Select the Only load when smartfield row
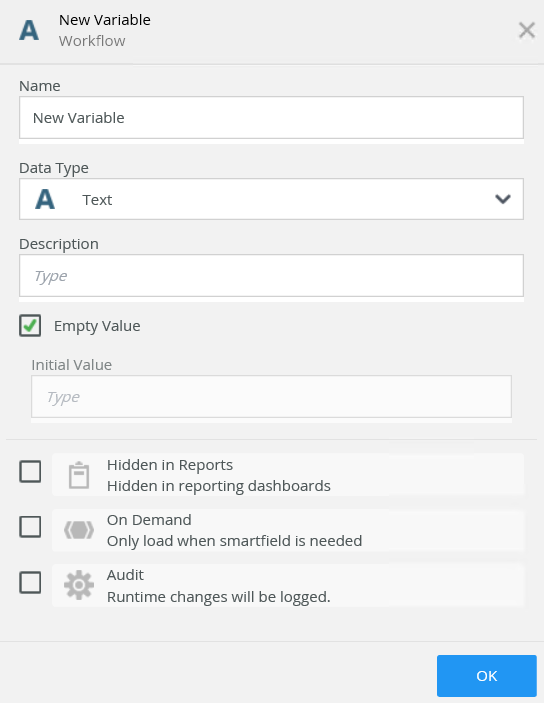 click(288, 530)
